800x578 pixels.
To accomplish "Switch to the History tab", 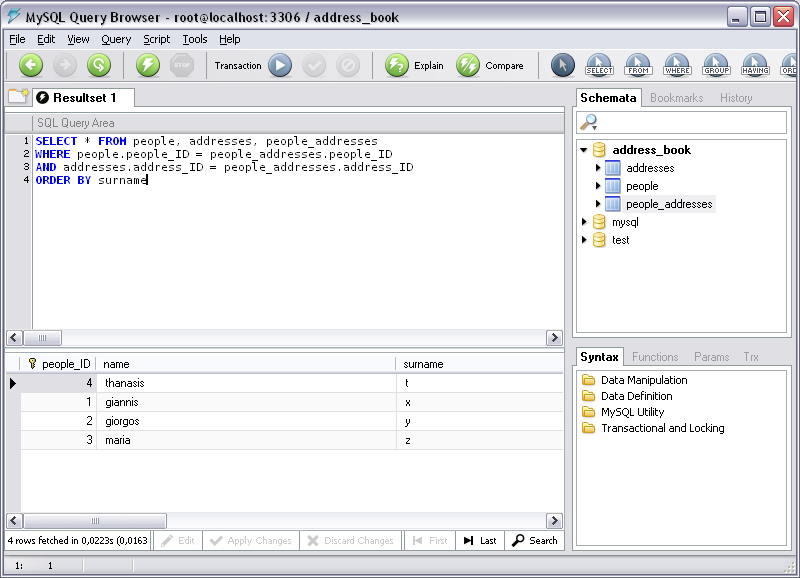I will [x=736, y=97].
